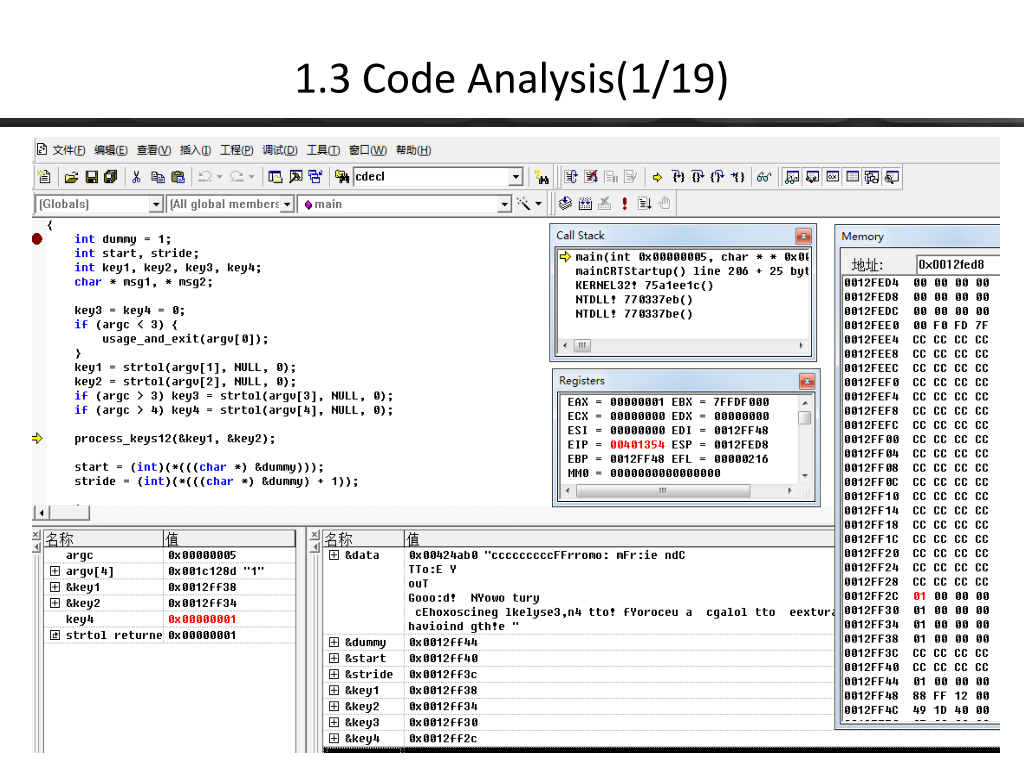Click the argc watch row
Image resolution: width=1024 pixels, height=768 pixels.
pyautogui.click(x=169, y=556)
